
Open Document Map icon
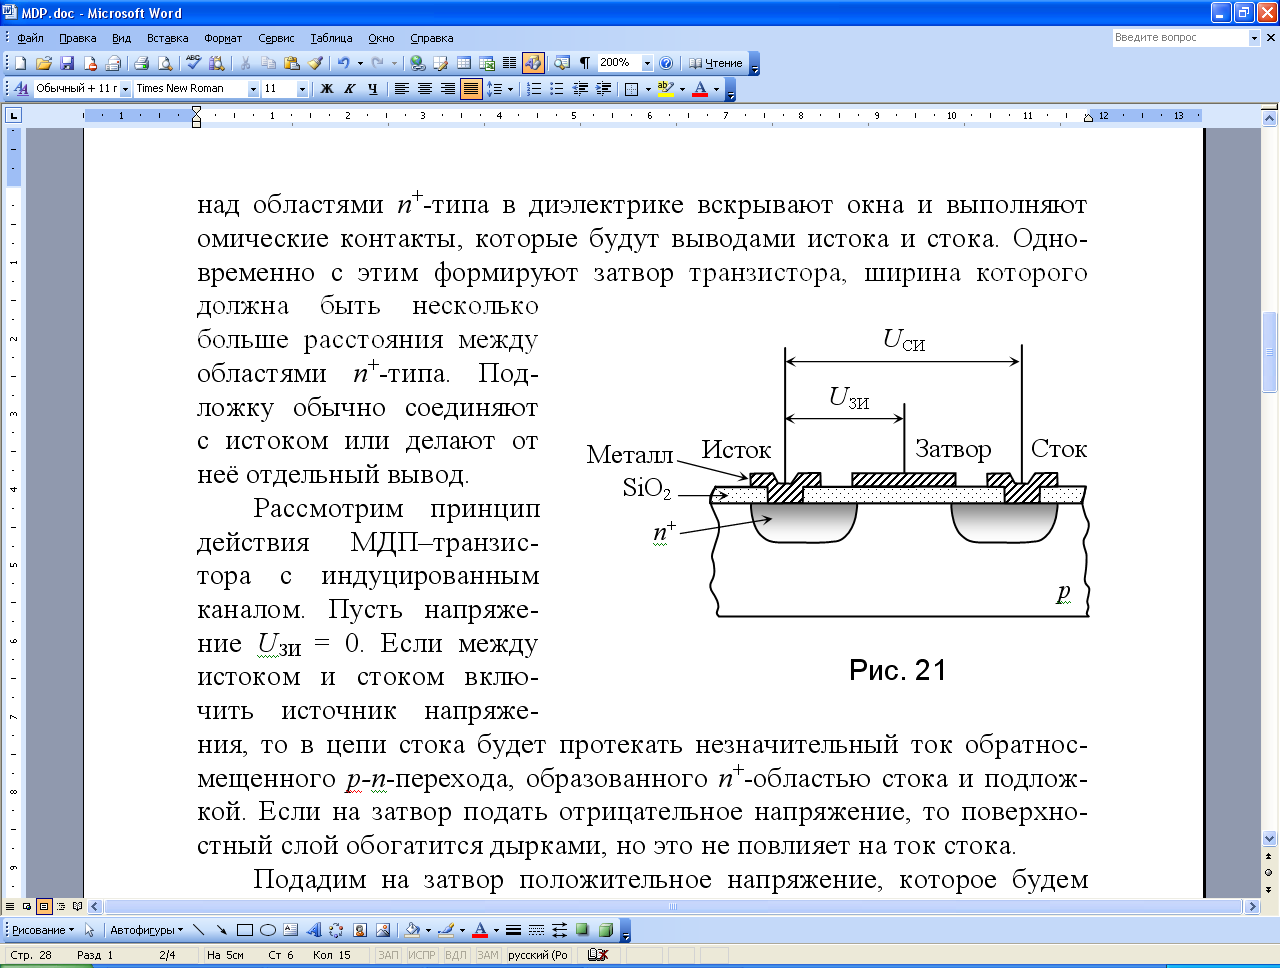click(x=561, y=63)
